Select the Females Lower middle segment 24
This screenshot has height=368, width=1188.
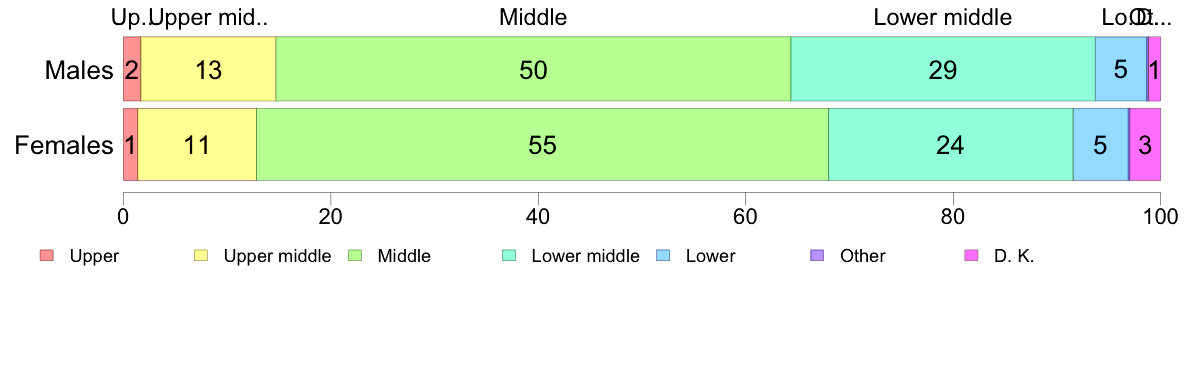tap(951, 145)
